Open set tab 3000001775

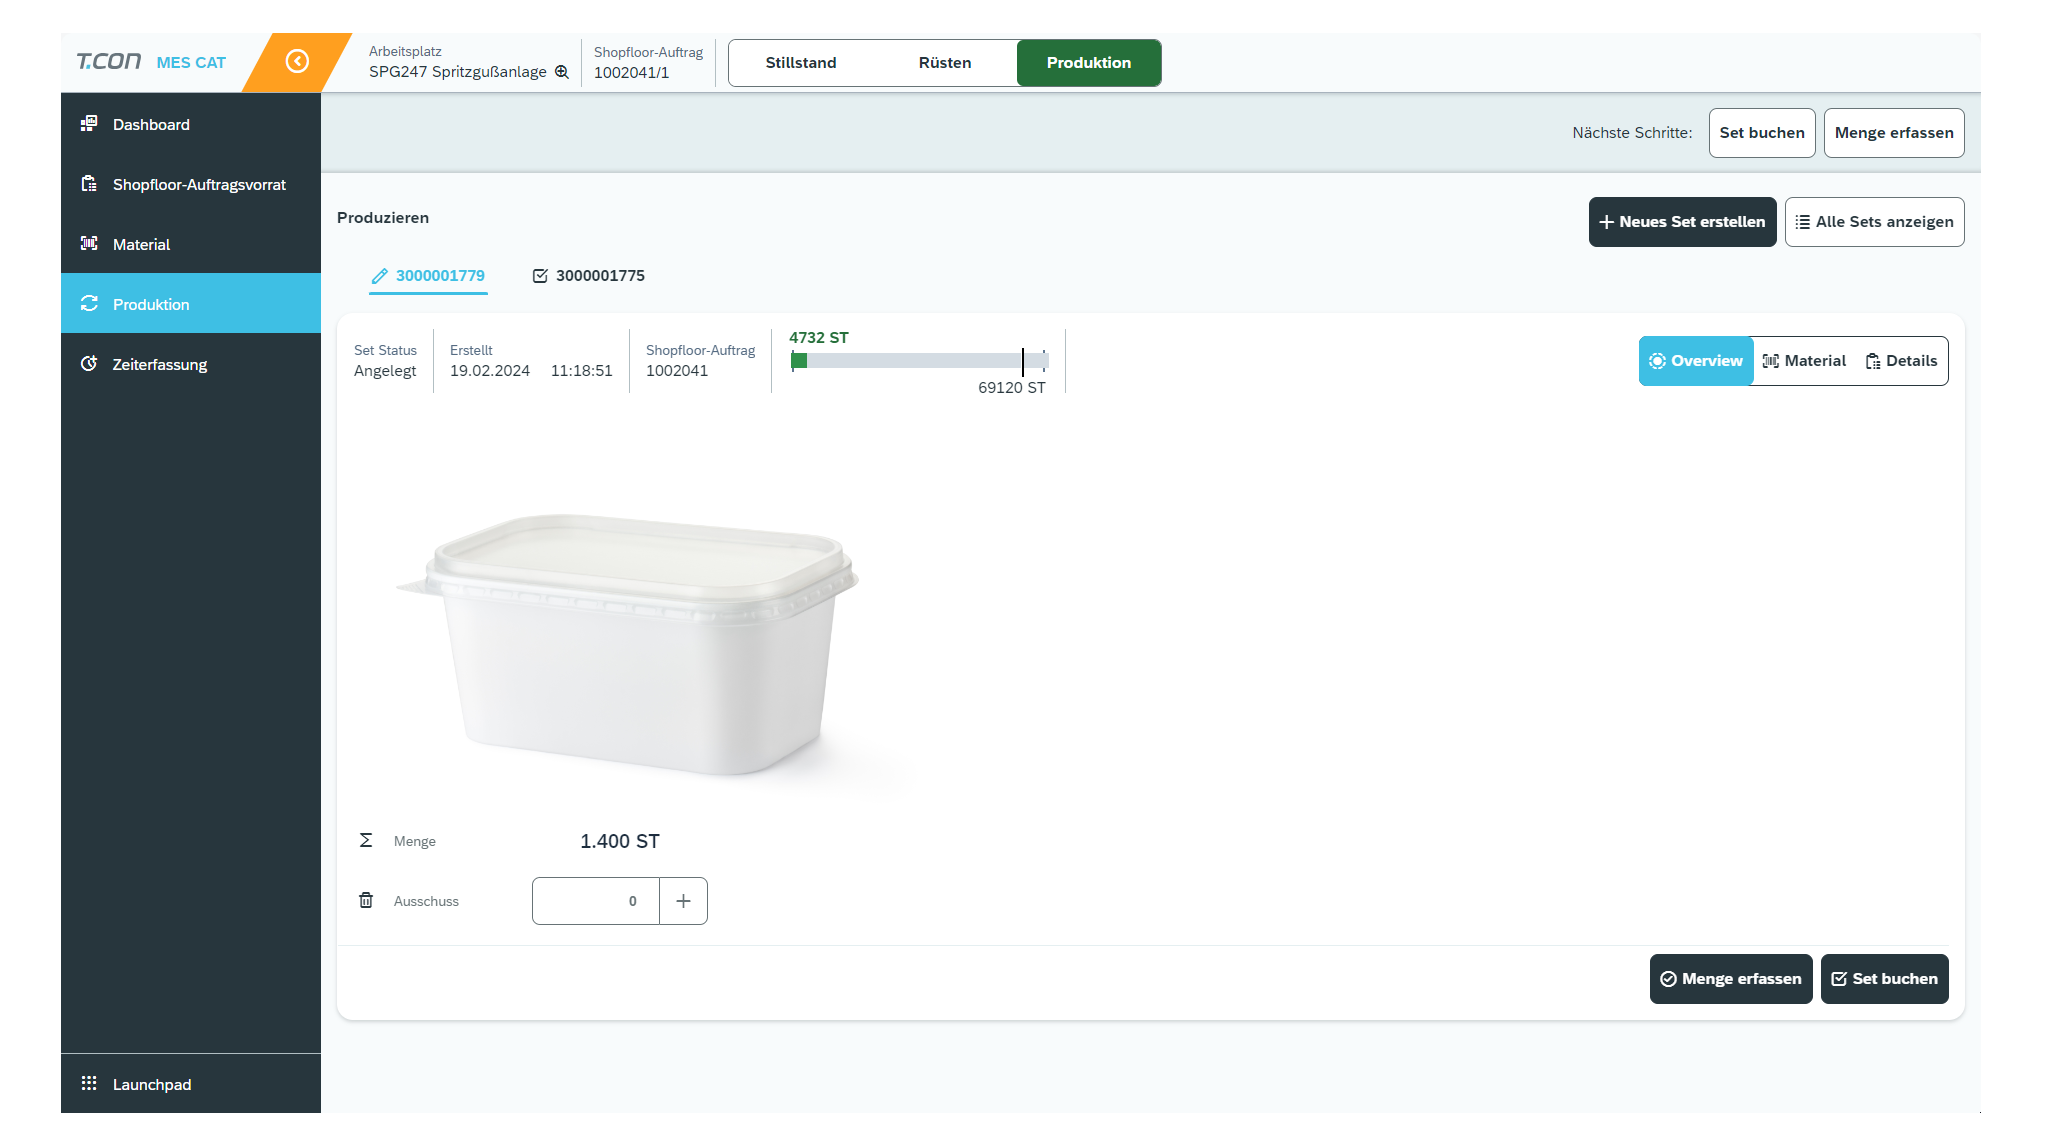point(589,276)
